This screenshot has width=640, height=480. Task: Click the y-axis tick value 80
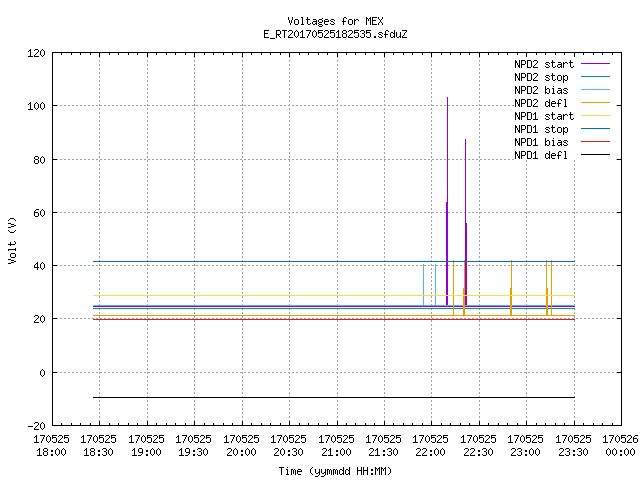pyautogui.click(x=40, y=160)
